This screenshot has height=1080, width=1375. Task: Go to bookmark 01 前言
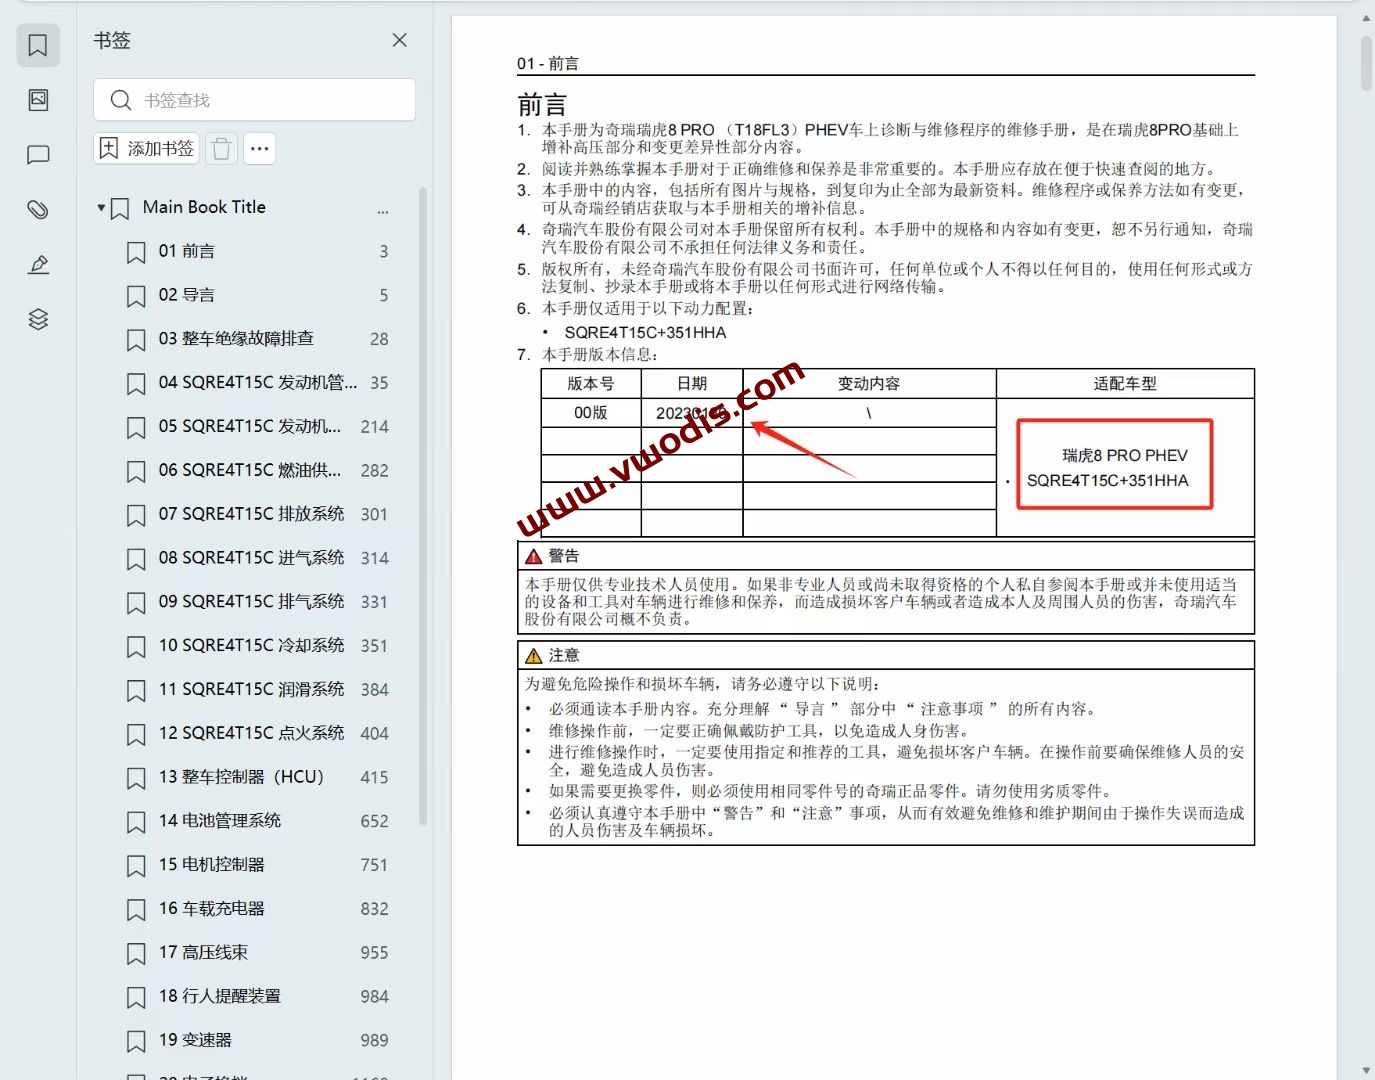click(187, 251)
